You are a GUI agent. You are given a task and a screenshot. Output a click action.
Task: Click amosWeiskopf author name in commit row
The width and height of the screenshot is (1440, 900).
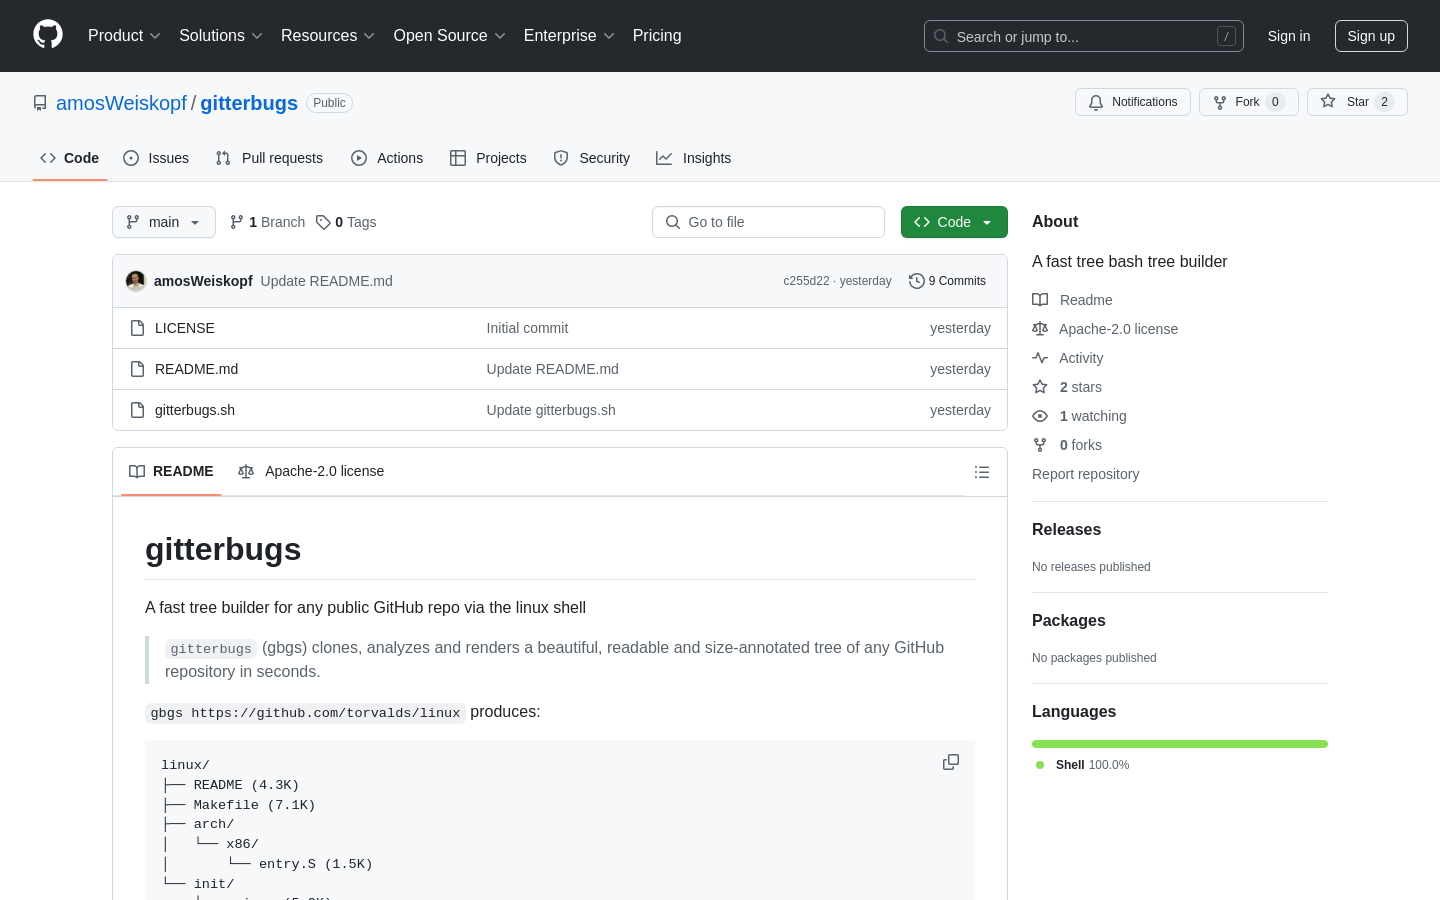[203, 281]
